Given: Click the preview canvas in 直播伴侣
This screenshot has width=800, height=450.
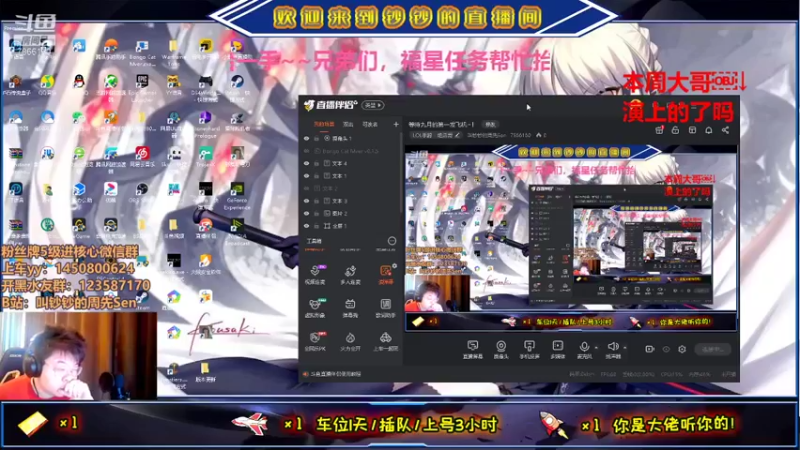Looking at the screenshot, I should point(571,238).
